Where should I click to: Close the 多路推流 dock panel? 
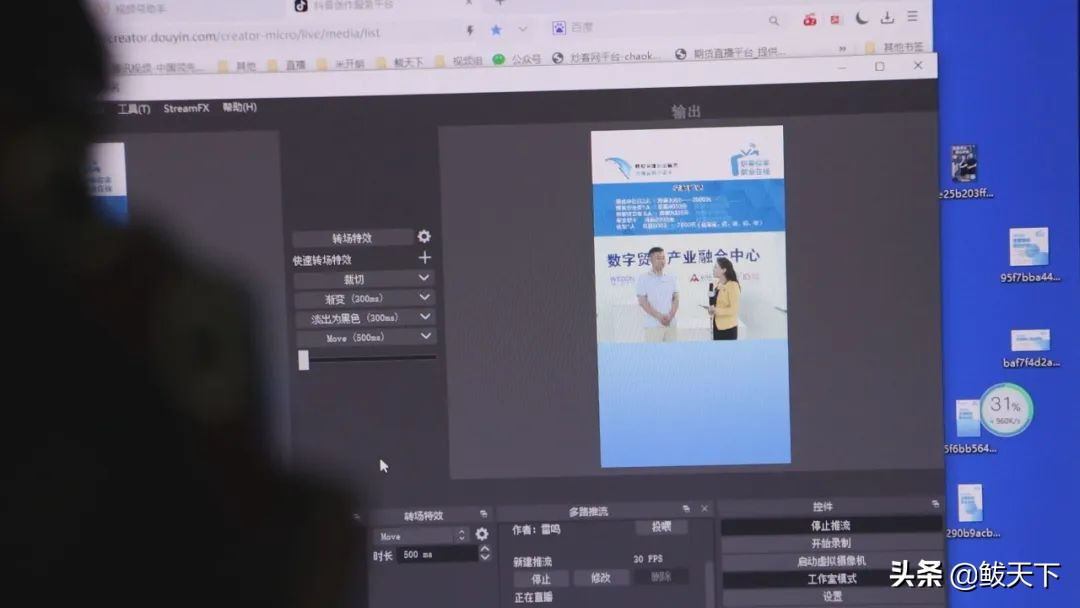[x=704, y=509]
